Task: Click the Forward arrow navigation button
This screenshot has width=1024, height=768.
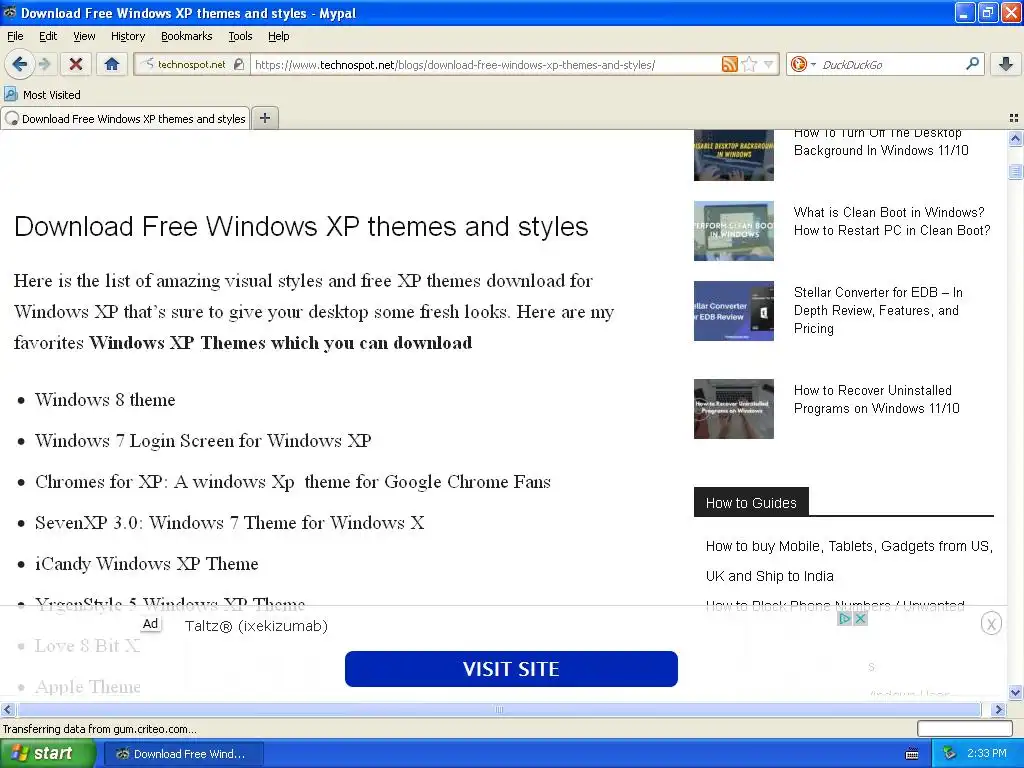Action: [x=44, y=64]
